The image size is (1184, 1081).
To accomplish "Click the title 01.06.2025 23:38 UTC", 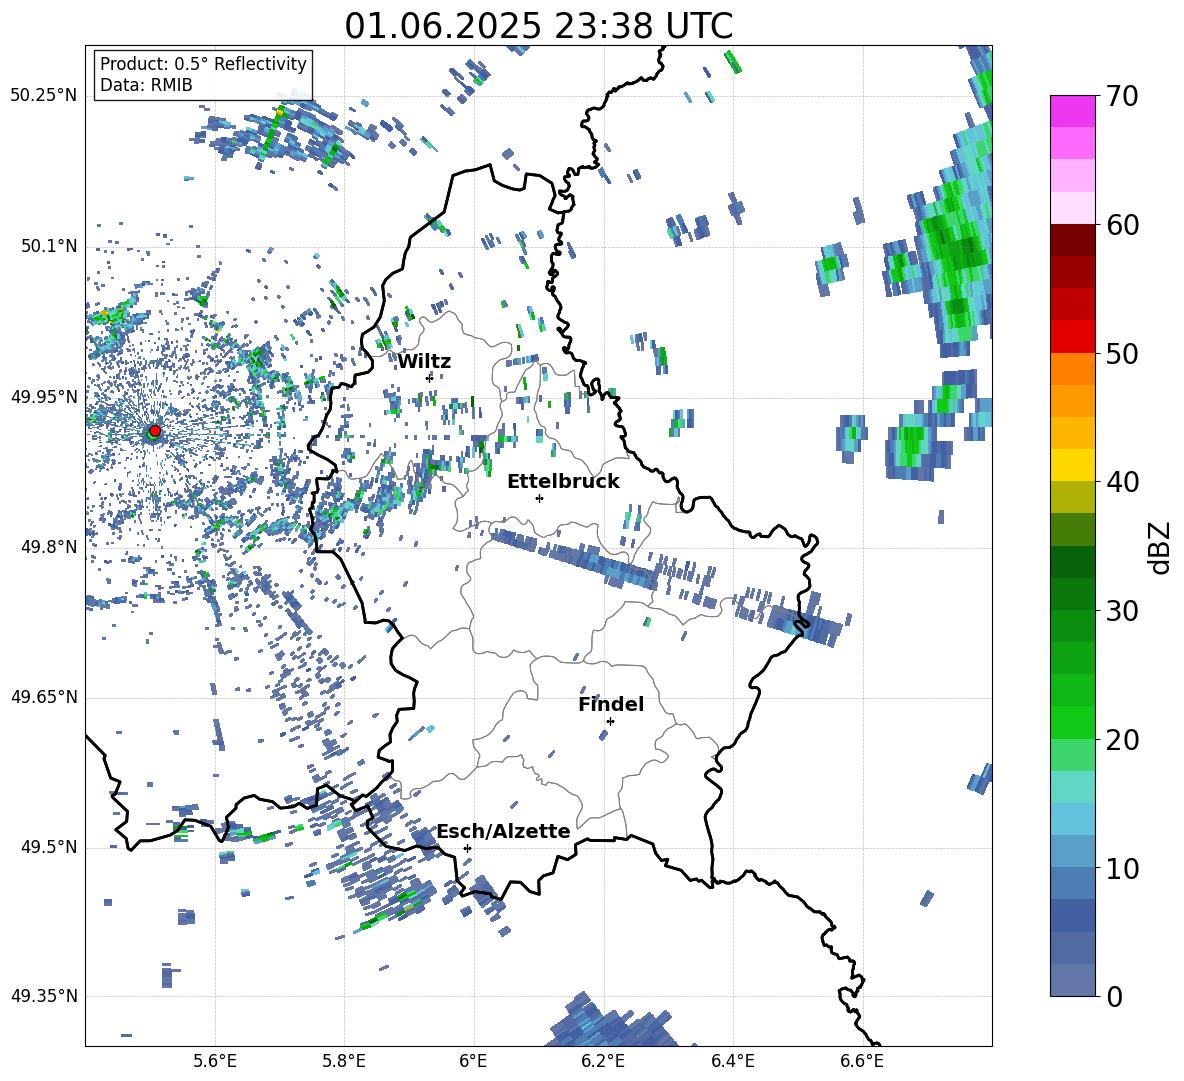I will coord(538,26).
